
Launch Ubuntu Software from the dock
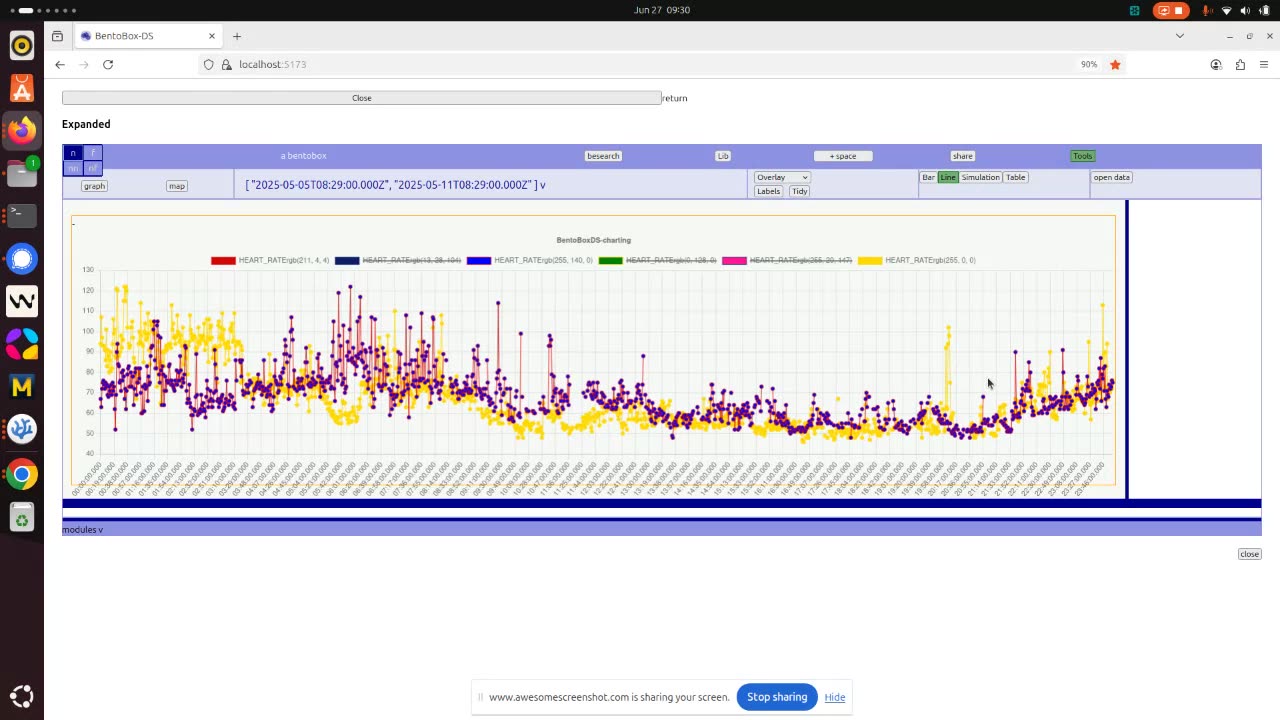(x=22, y=88)
